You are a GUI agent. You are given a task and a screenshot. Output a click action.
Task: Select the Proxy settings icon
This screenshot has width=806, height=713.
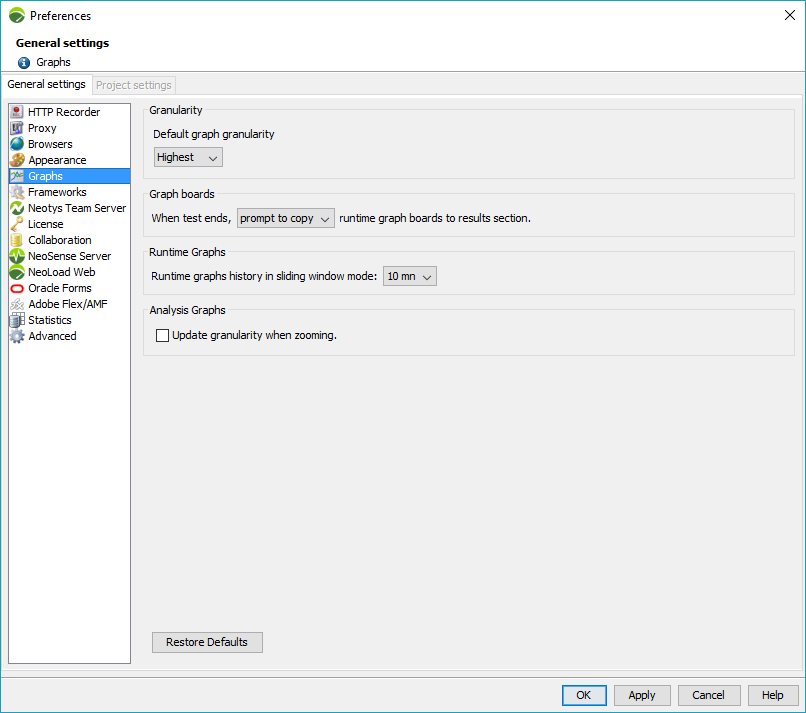17,128
